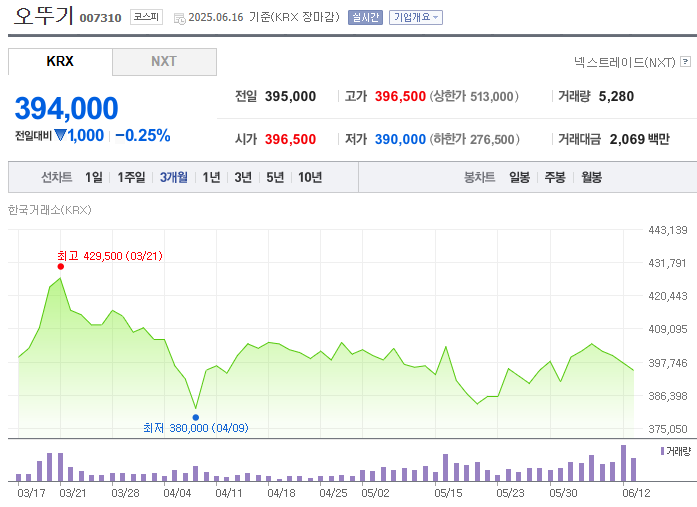Select the 3년 line chart period
This screenshot has width=697, height=507.
point(243,177)
